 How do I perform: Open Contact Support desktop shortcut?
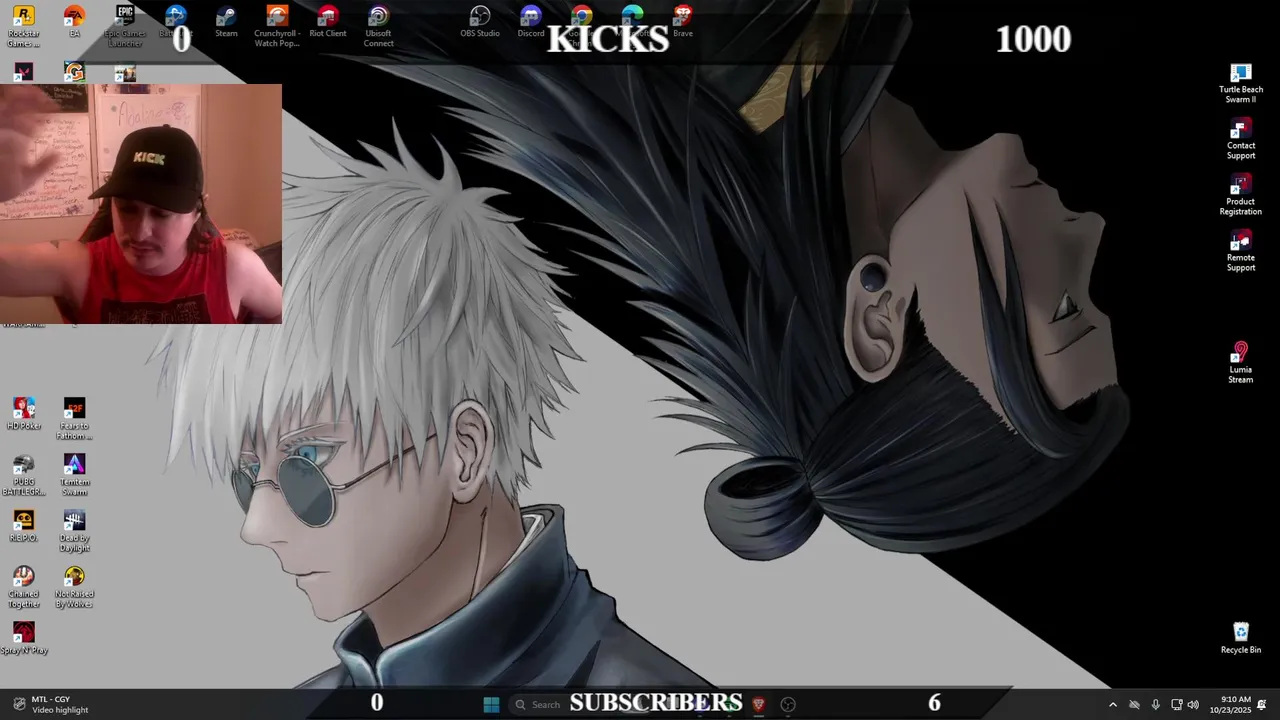coord(1241,139)
